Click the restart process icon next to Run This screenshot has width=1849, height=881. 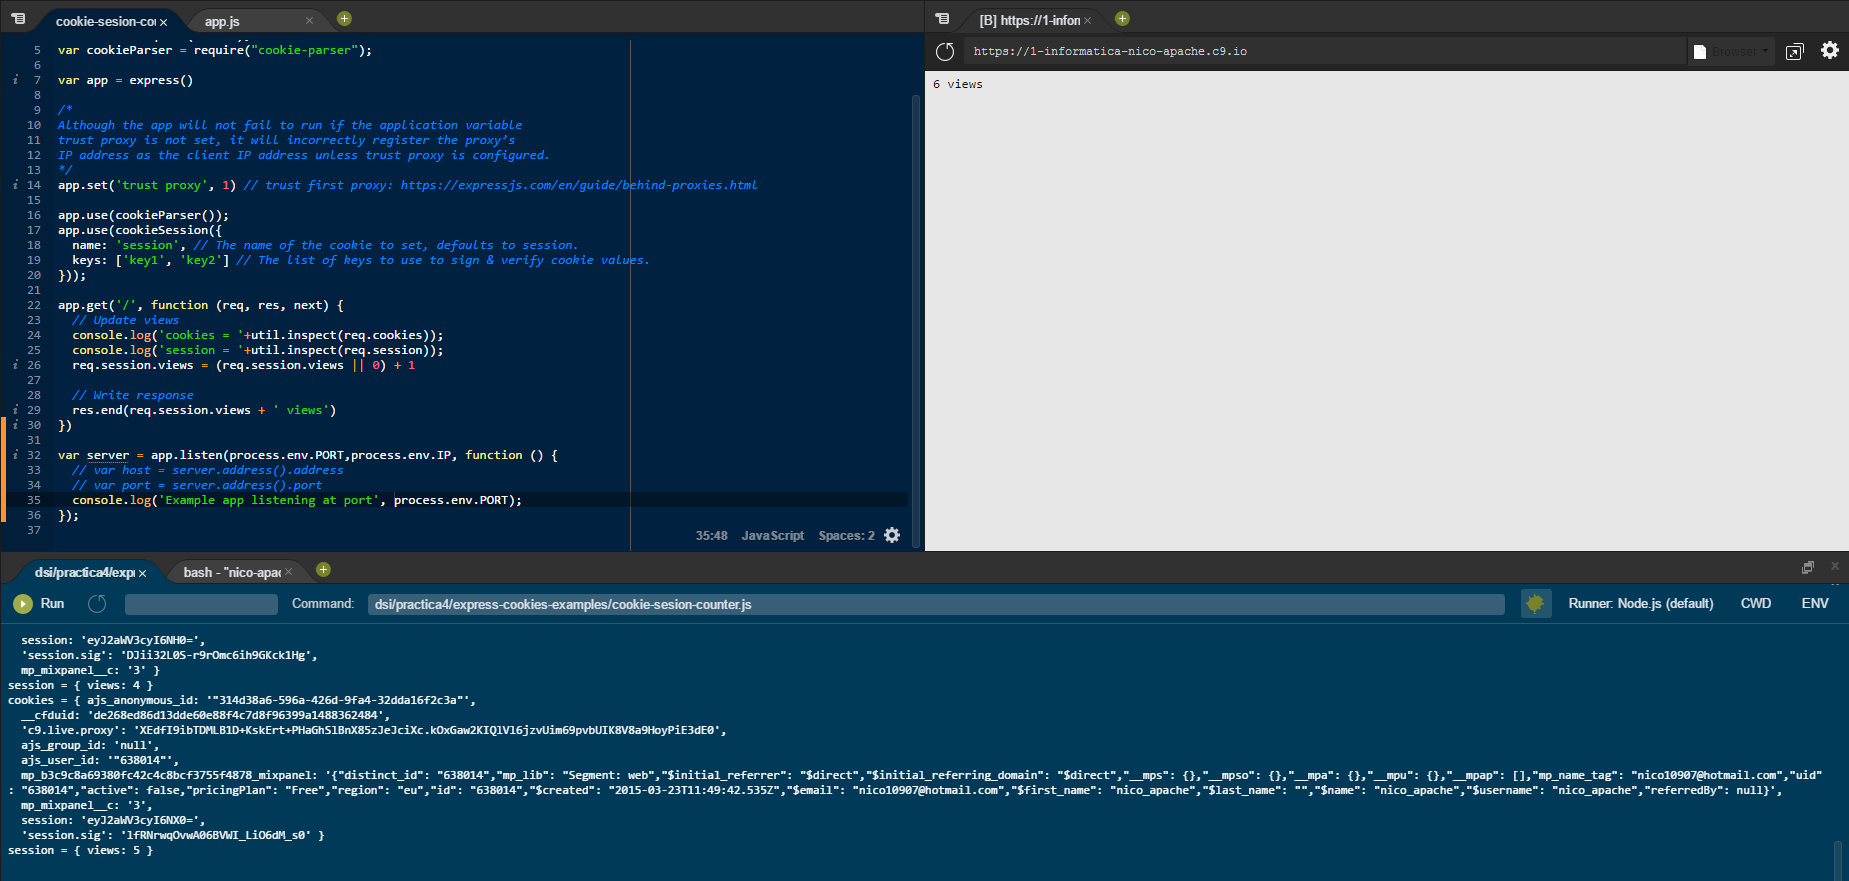[97, 604]
